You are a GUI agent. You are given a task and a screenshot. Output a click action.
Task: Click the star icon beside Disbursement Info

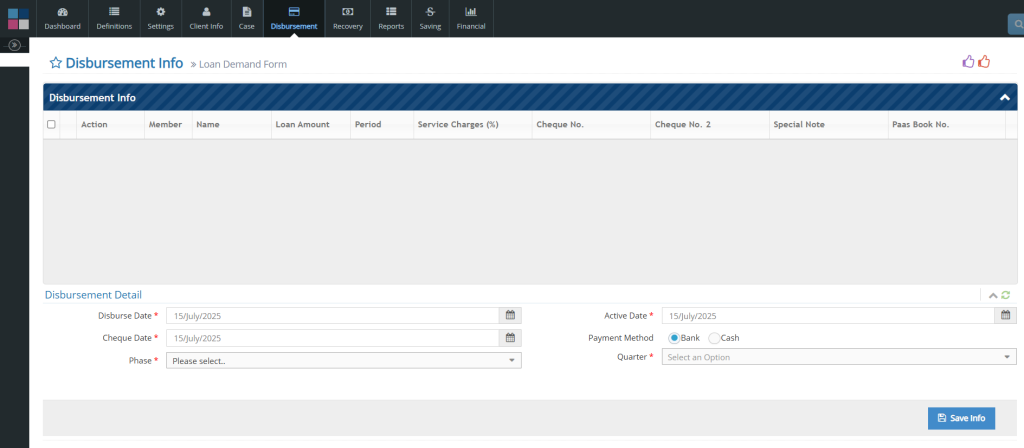pyautogui.click(x=56, y=63)
